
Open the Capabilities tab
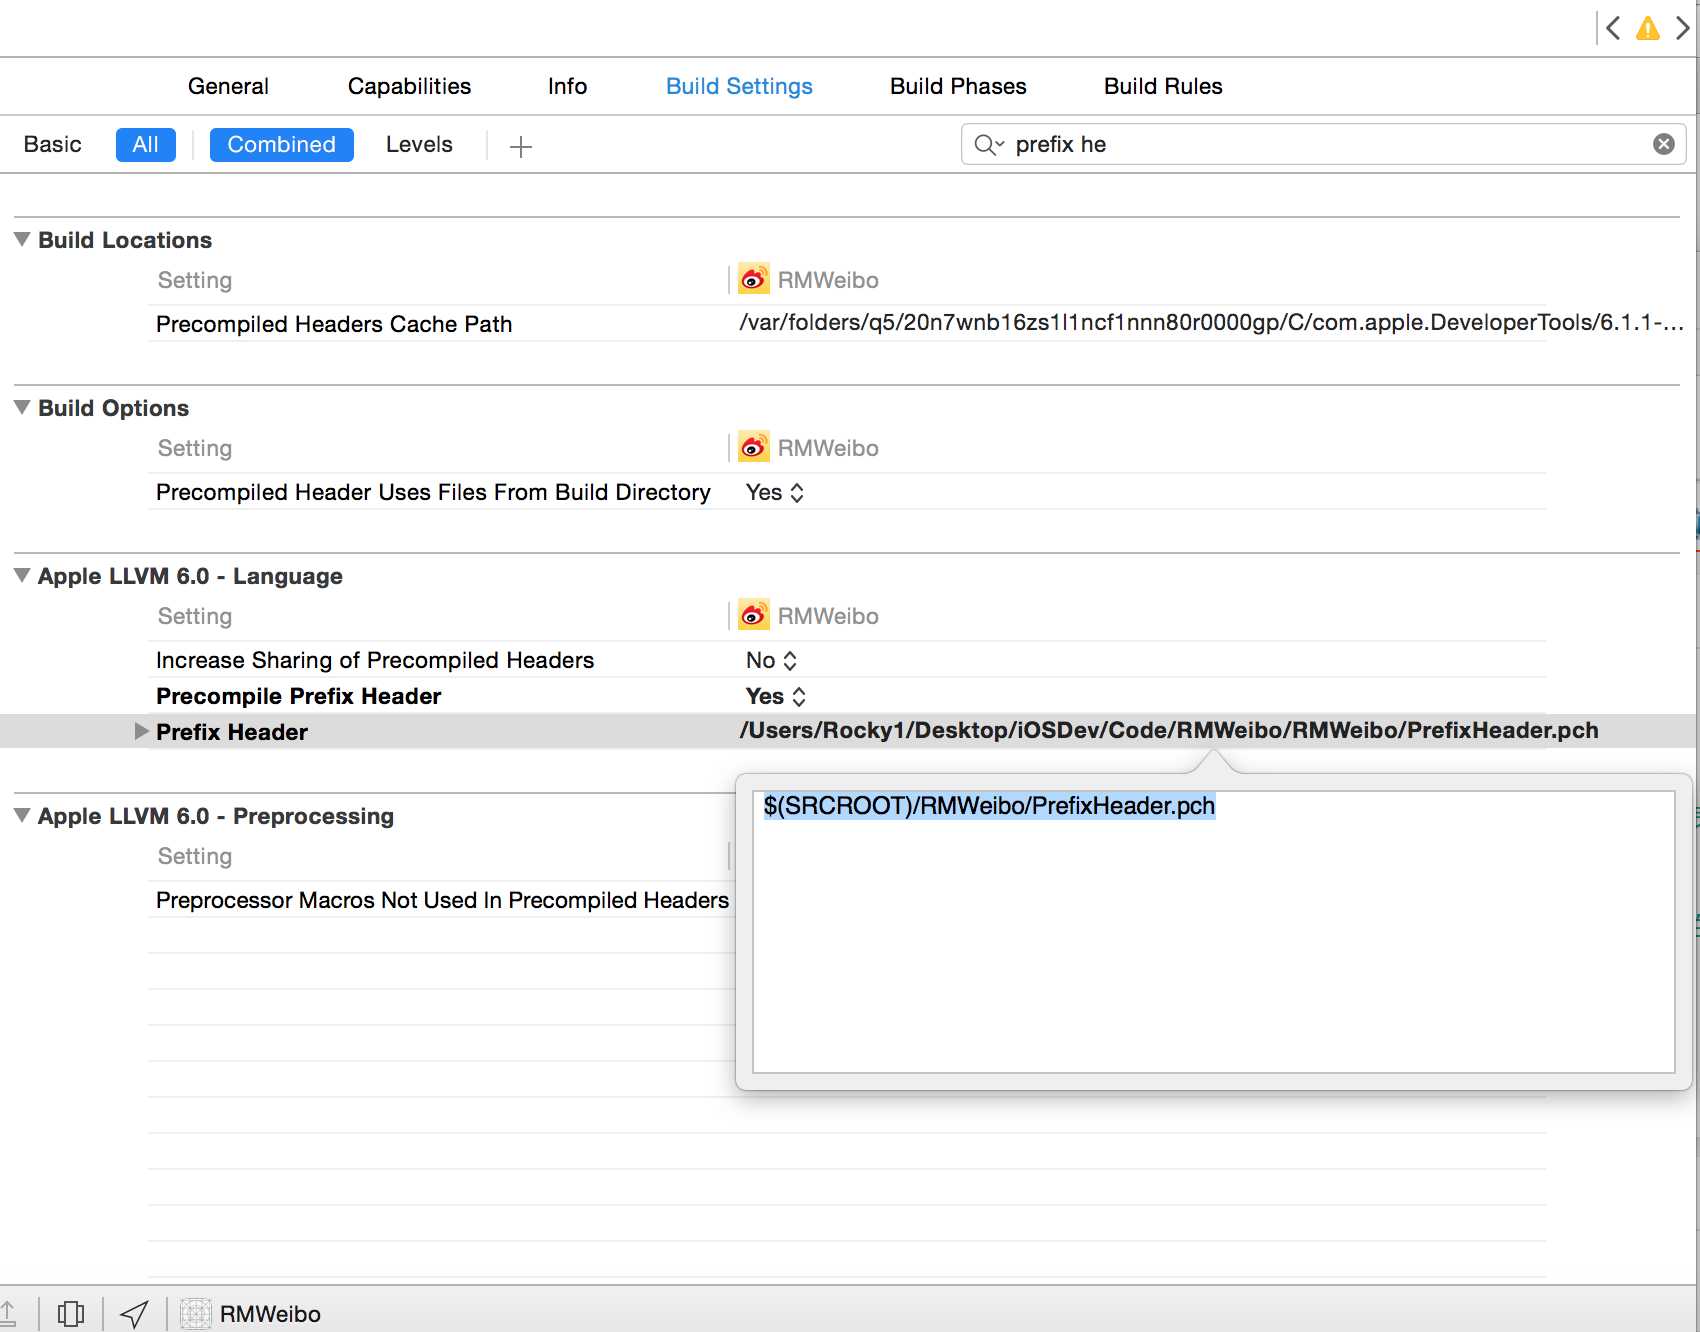409,86
